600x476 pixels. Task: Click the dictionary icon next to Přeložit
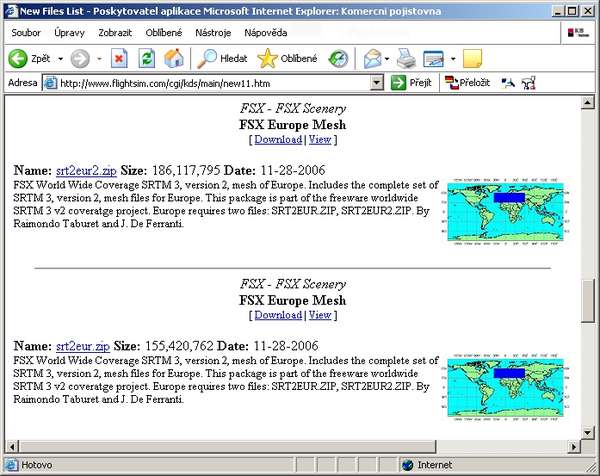pyautogui.click(x=508, y=83)
